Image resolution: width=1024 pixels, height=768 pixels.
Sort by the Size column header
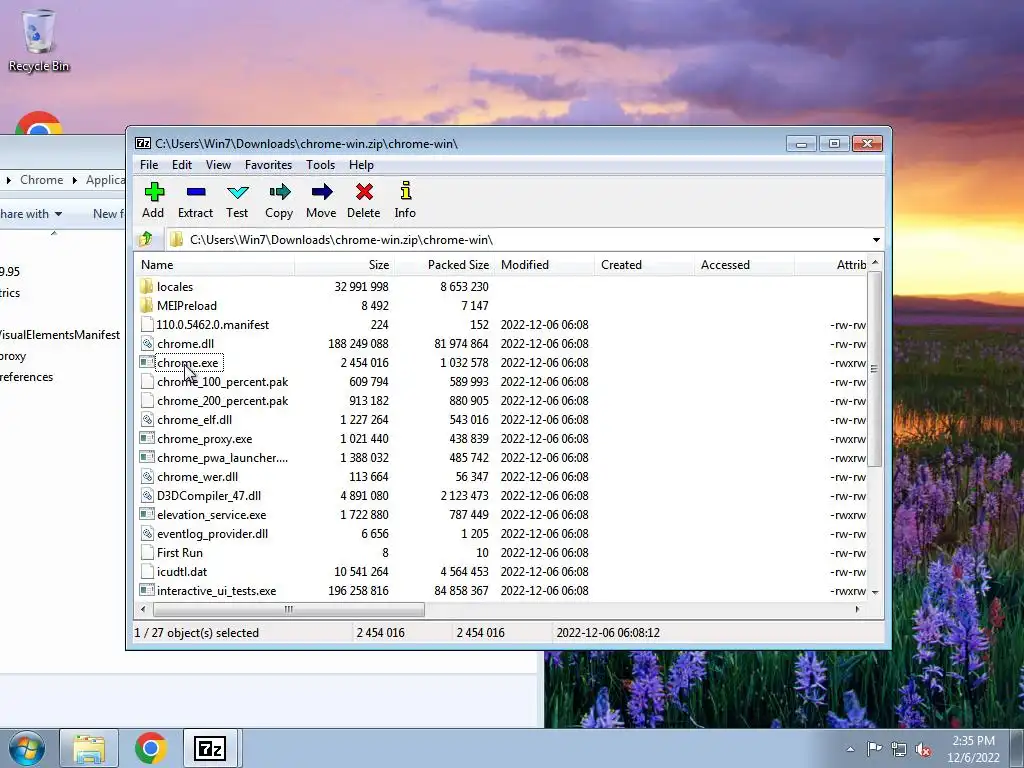tap(344, 264)
